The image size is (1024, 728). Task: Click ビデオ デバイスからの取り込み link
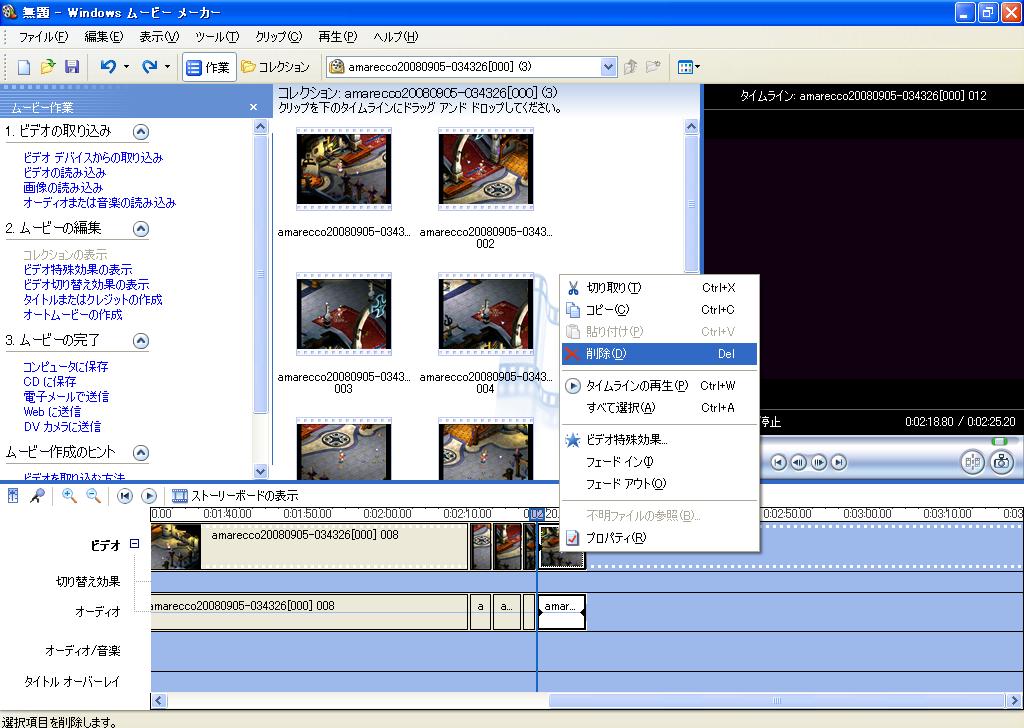click(x=93, y=157)
